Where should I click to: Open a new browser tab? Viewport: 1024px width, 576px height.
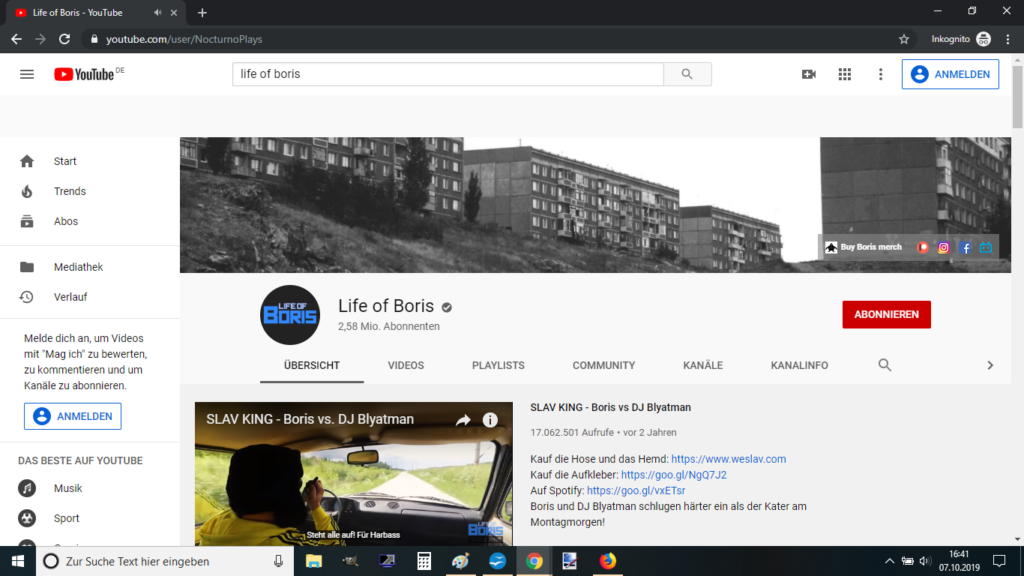click(x=202, y=12)
